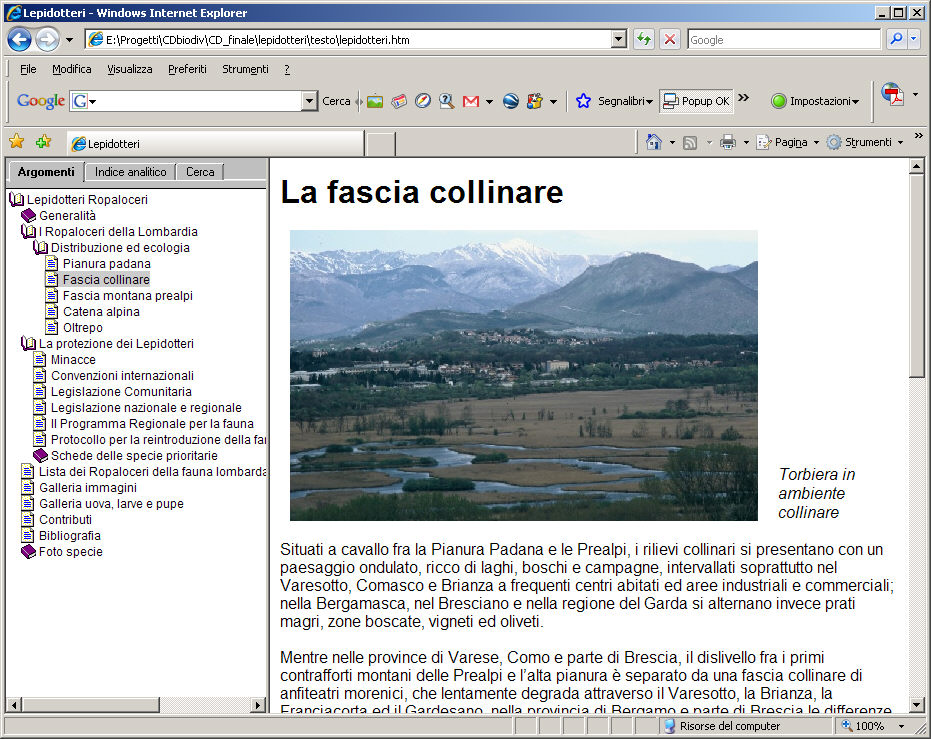Open the Convenzioni internazionali topic
Image resolution: width=931 pixels, height=739 pixels.
[122, 376]
